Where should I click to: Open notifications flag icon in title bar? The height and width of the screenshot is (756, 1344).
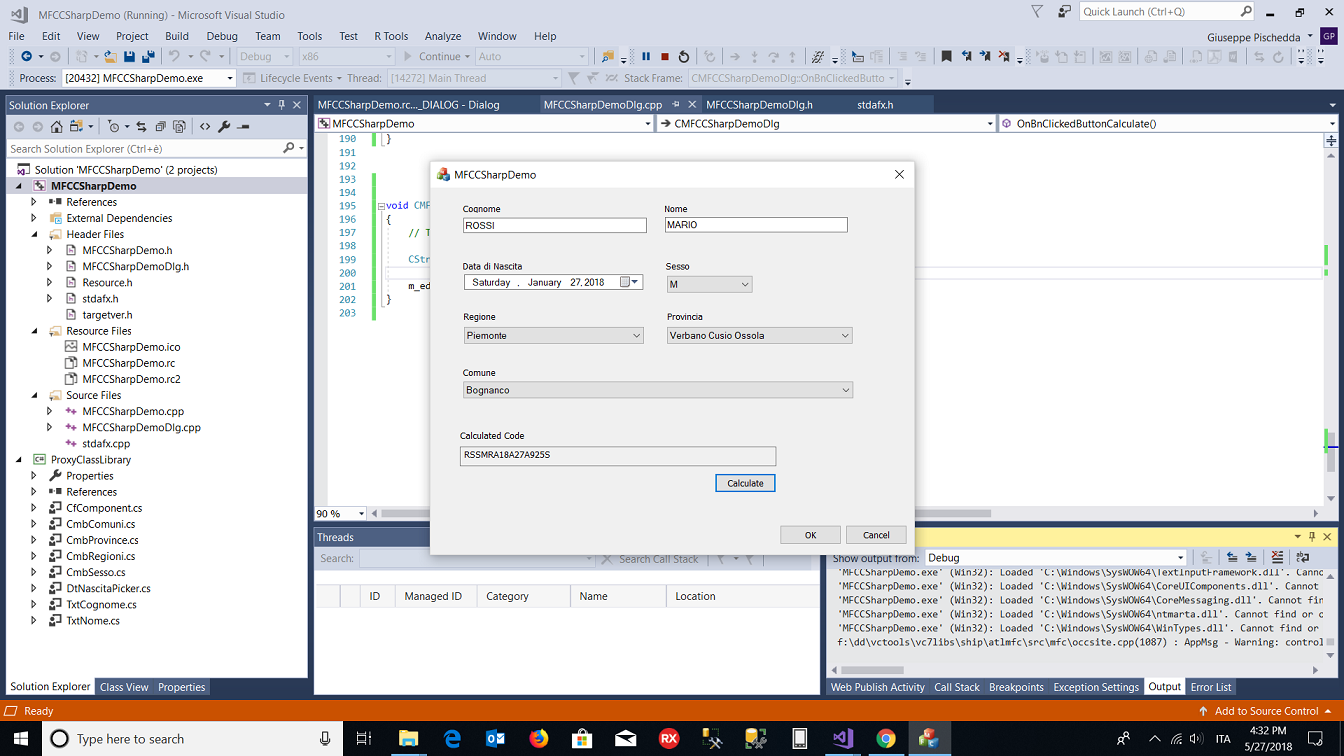1037,12
